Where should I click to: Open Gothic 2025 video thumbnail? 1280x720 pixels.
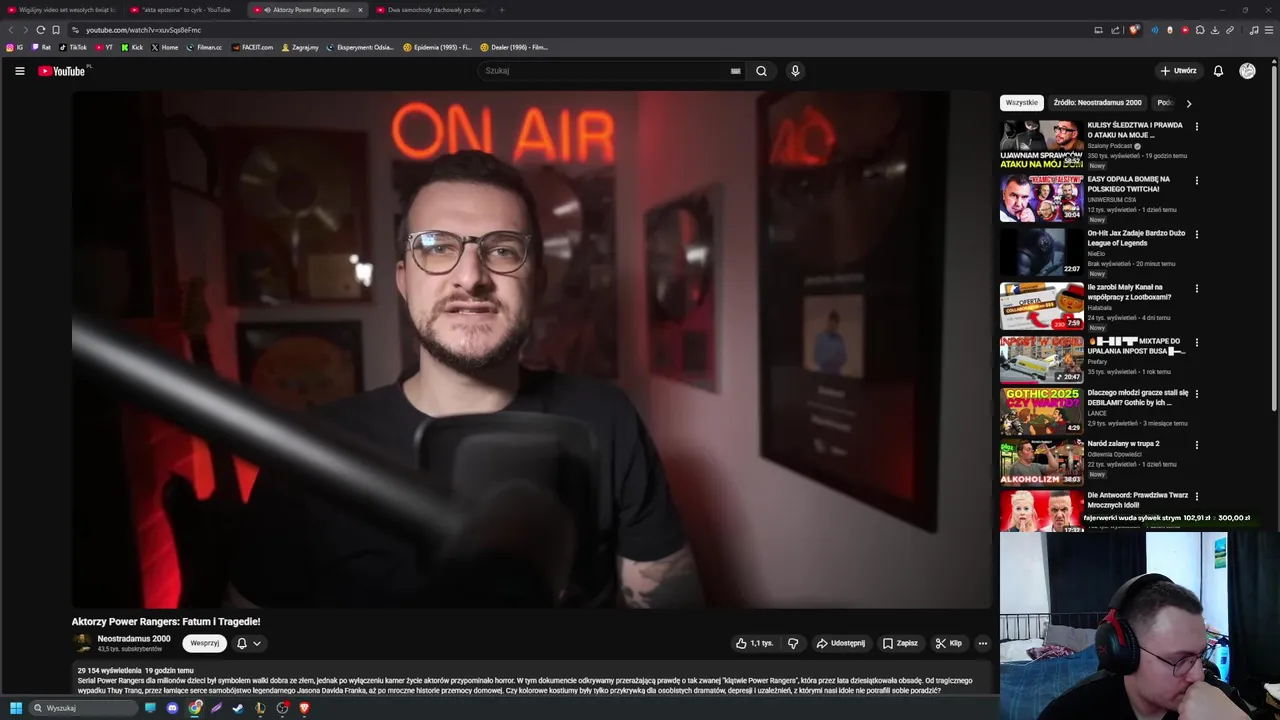point(1041,411)
